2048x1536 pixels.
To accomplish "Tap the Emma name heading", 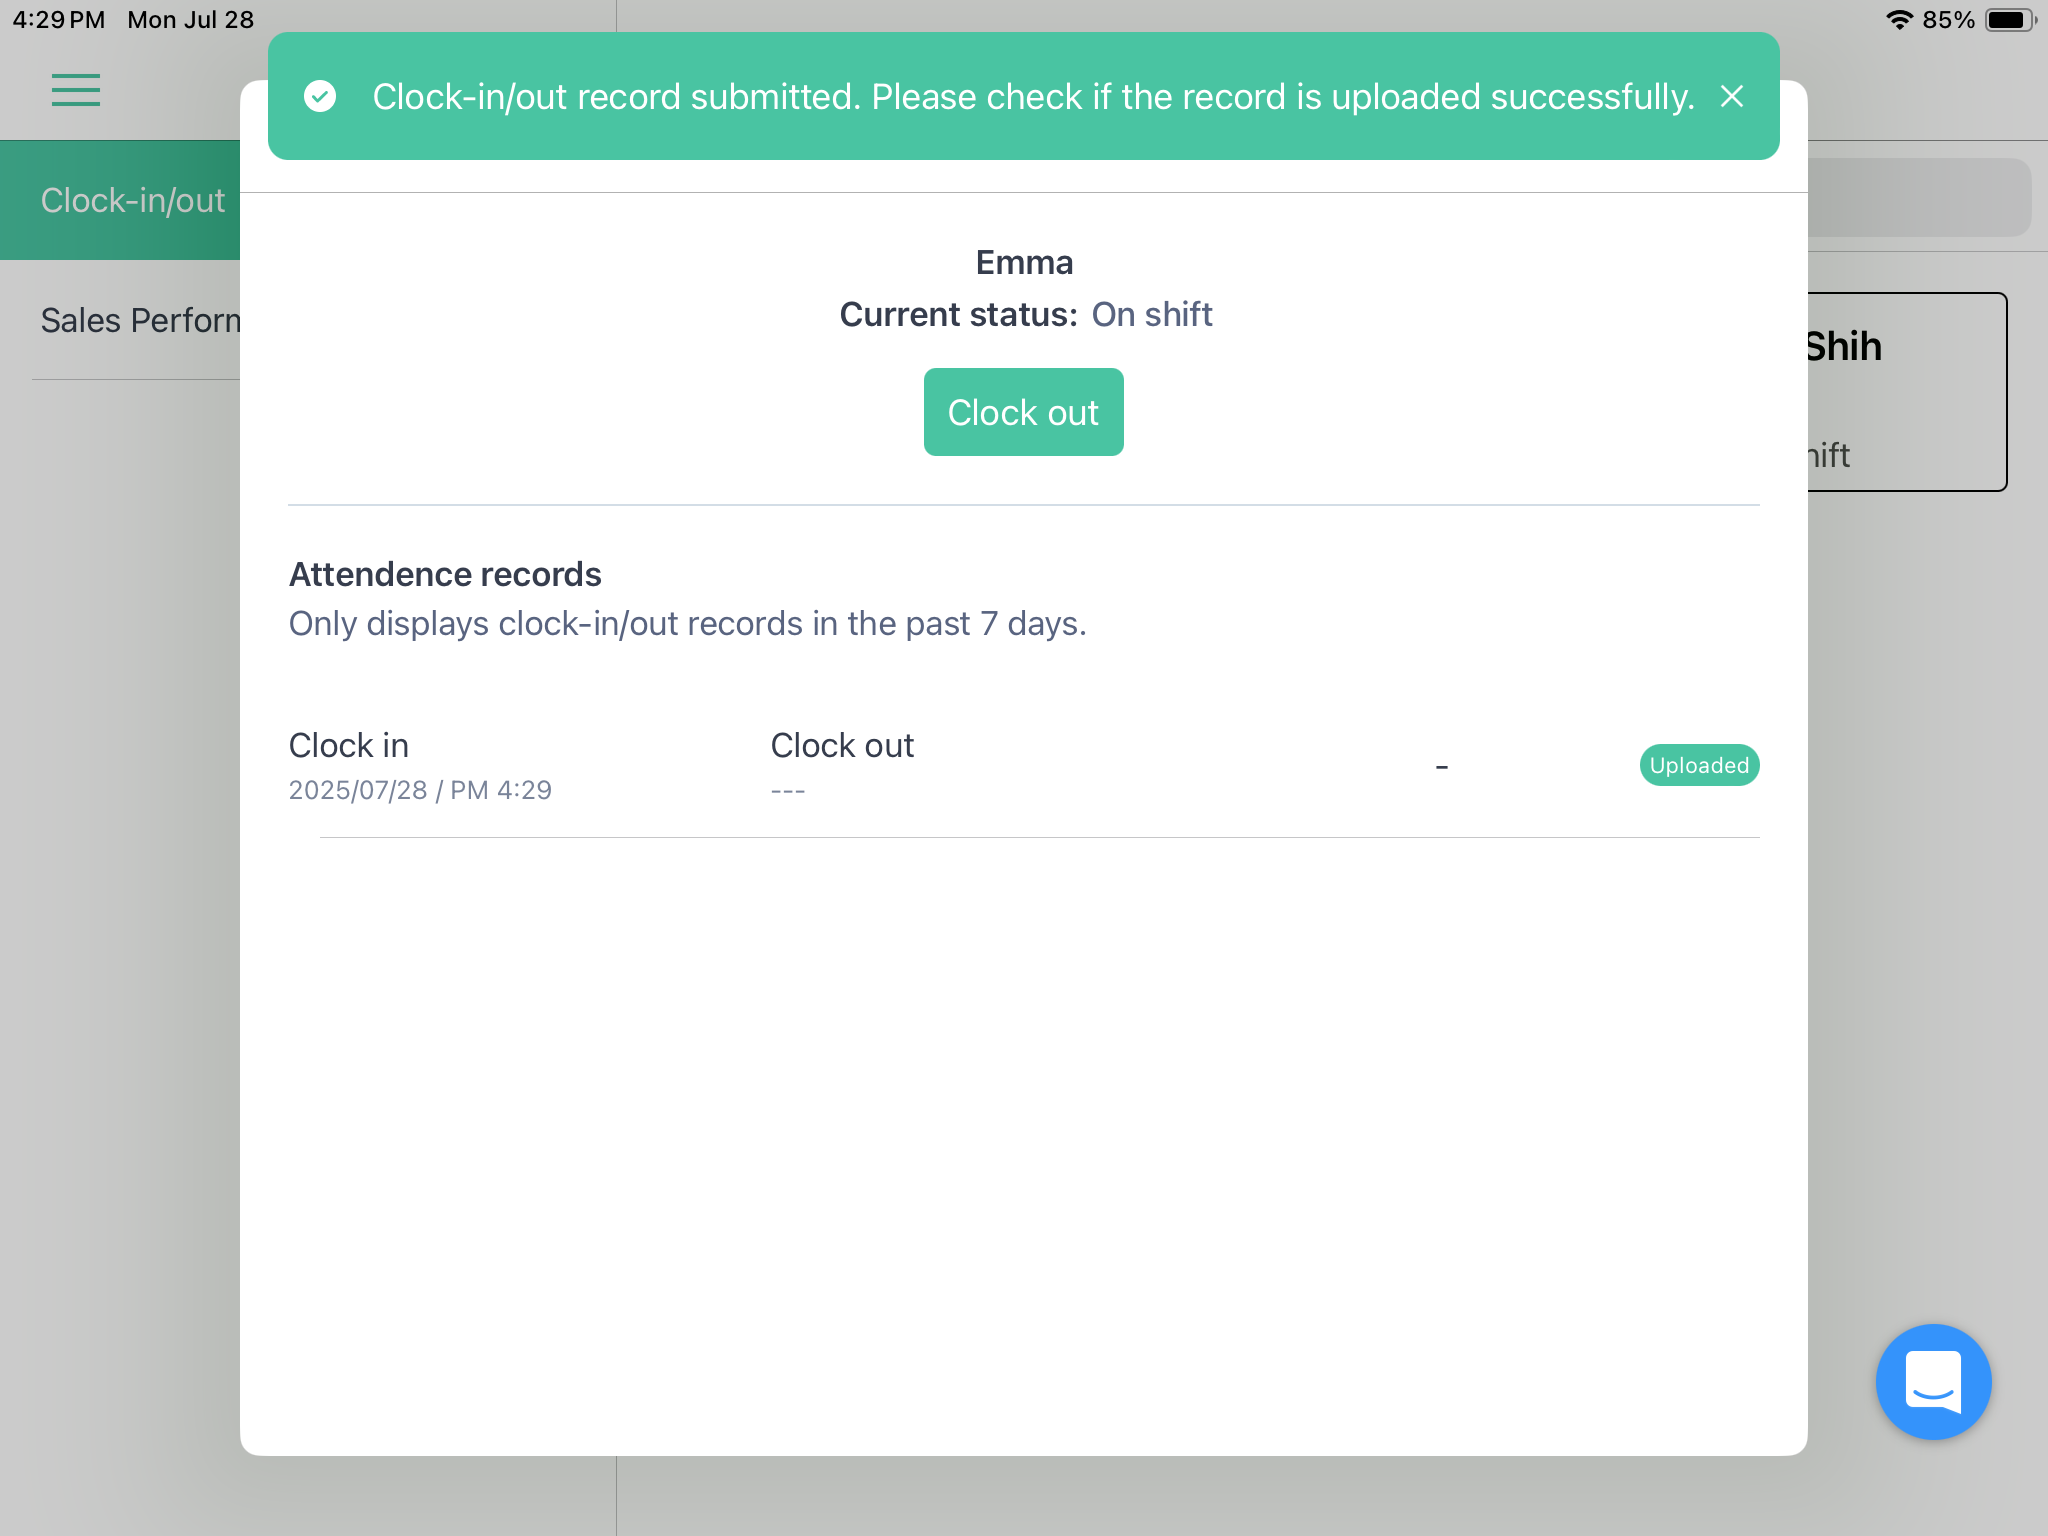I will (x=1024, y=262).
